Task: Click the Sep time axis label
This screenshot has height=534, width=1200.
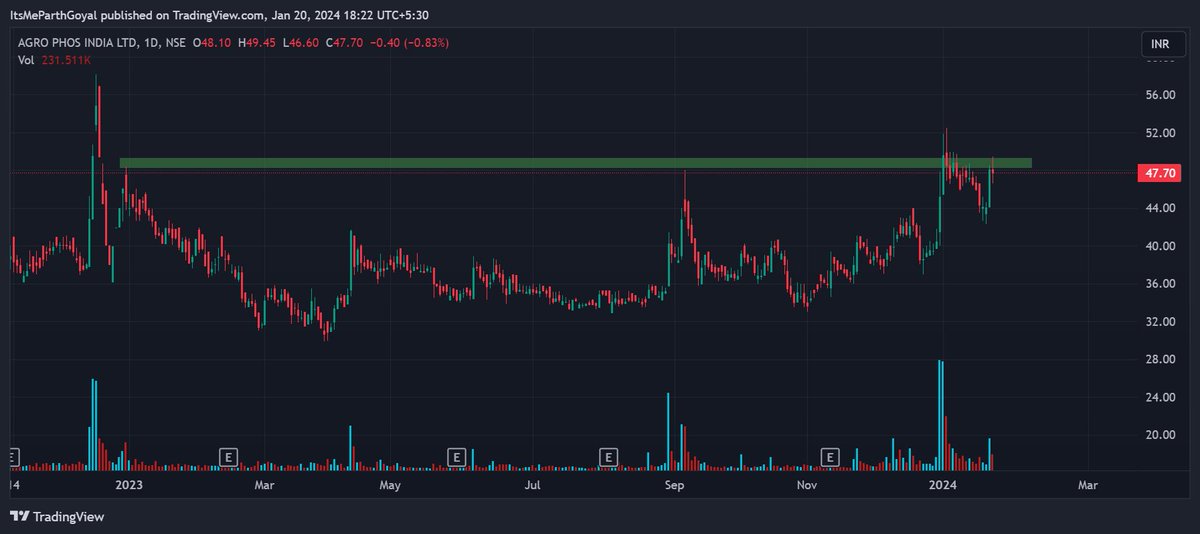Action: (x=675, y=485)
